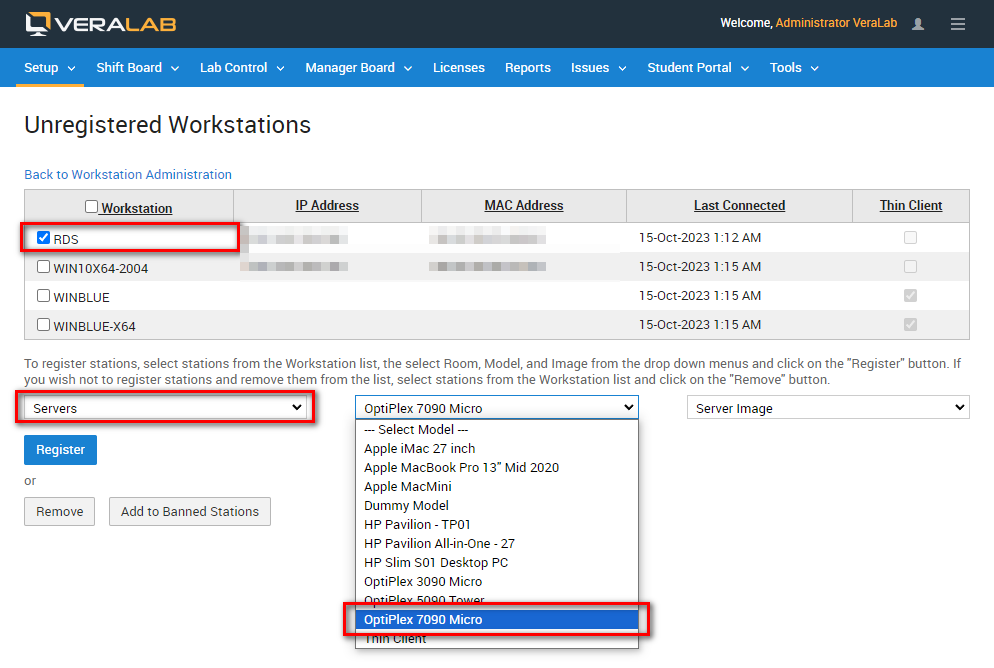The width and height of the screenshot is (994, 668).
Task: Sort by Last Connected column header
Action: point(739,205)
